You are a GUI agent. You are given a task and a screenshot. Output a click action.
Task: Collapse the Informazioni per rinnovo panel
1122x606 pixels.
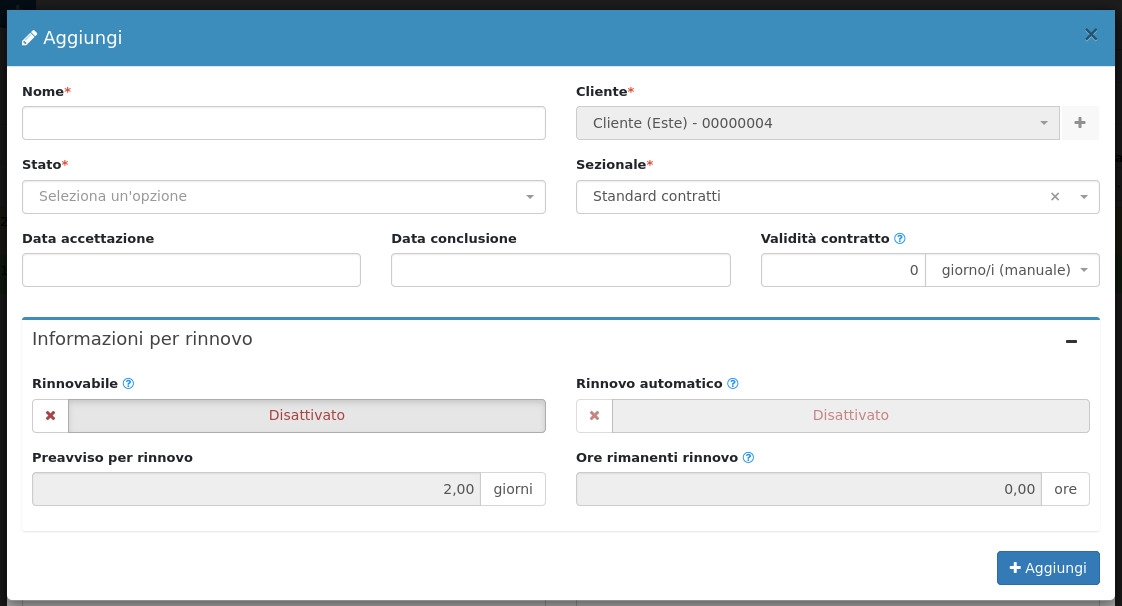point(1071,341)
